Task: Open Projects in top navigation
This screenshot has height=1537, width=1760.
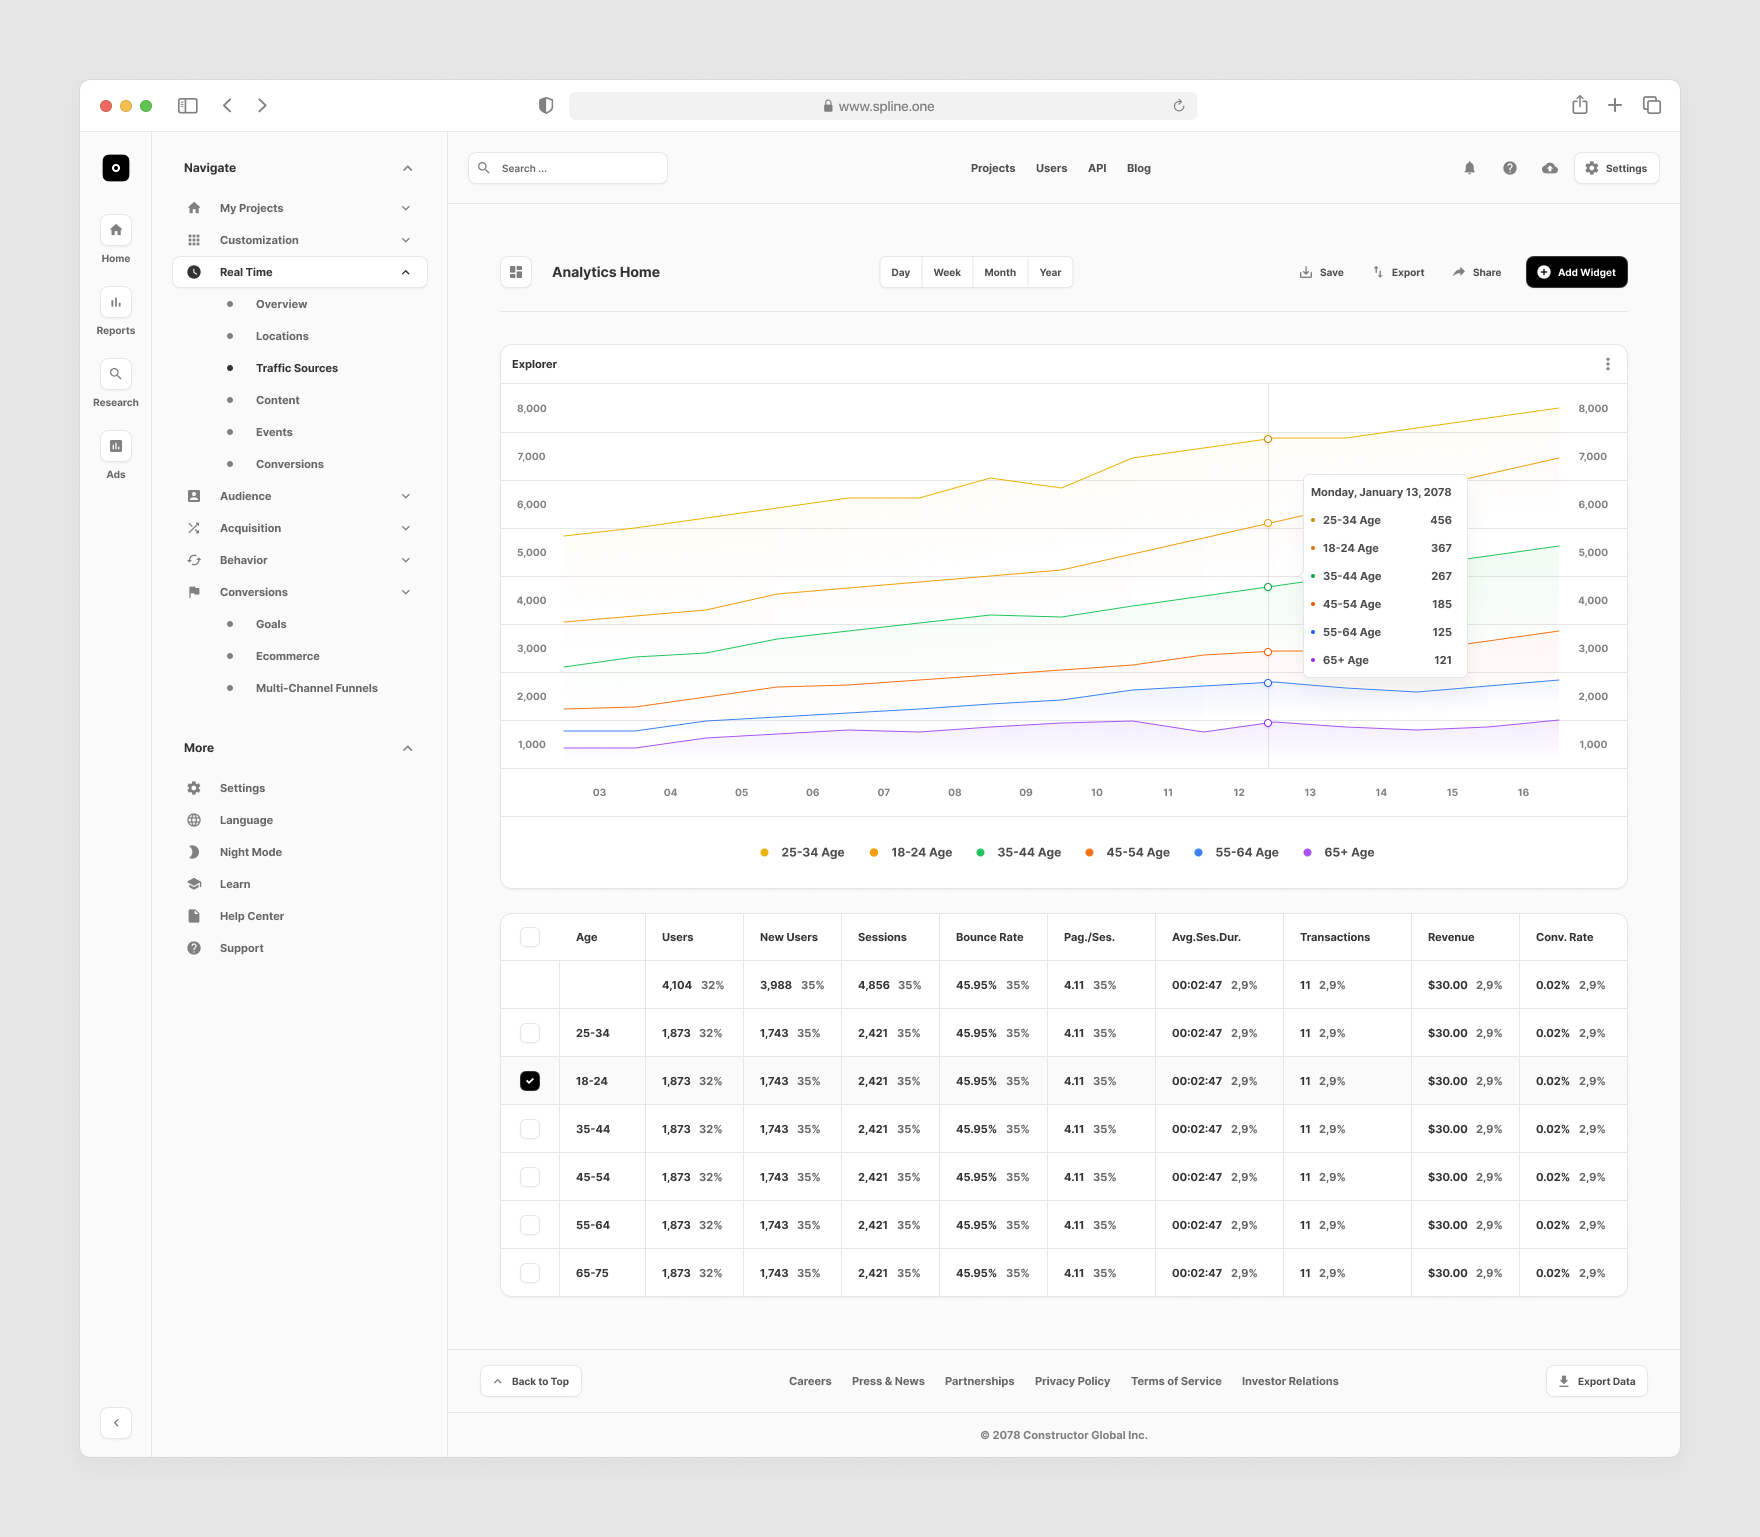Action: 993,168
